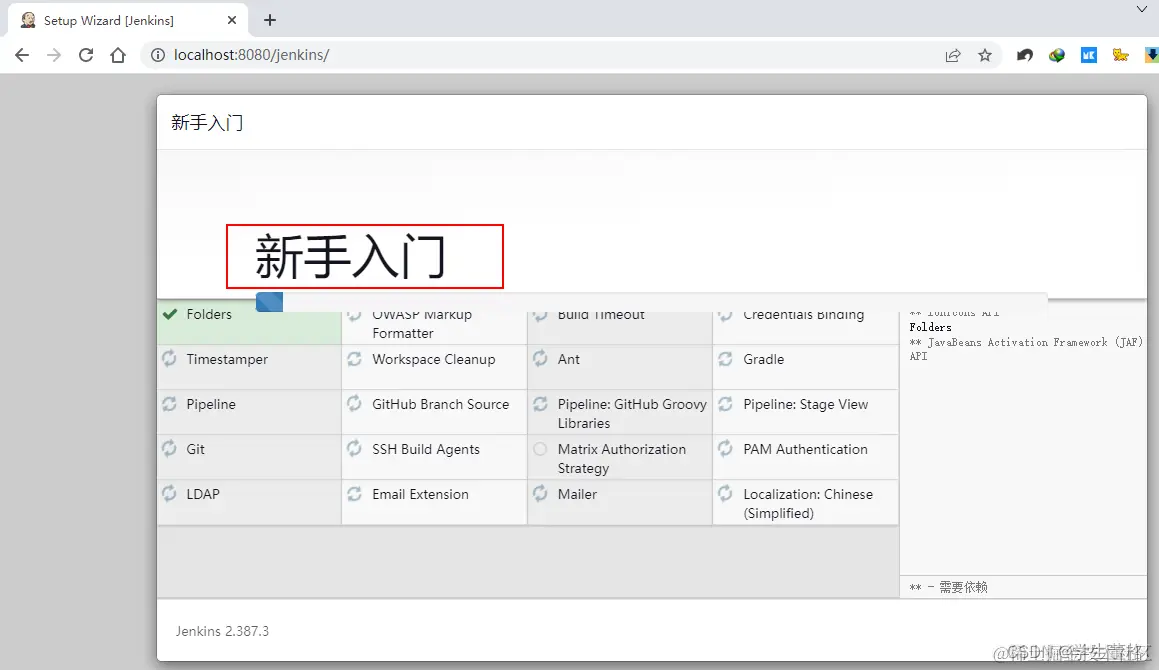This screenshot has height=670, width=1159.
Task: Click the green check next to Folders
Action: point(170,314)
